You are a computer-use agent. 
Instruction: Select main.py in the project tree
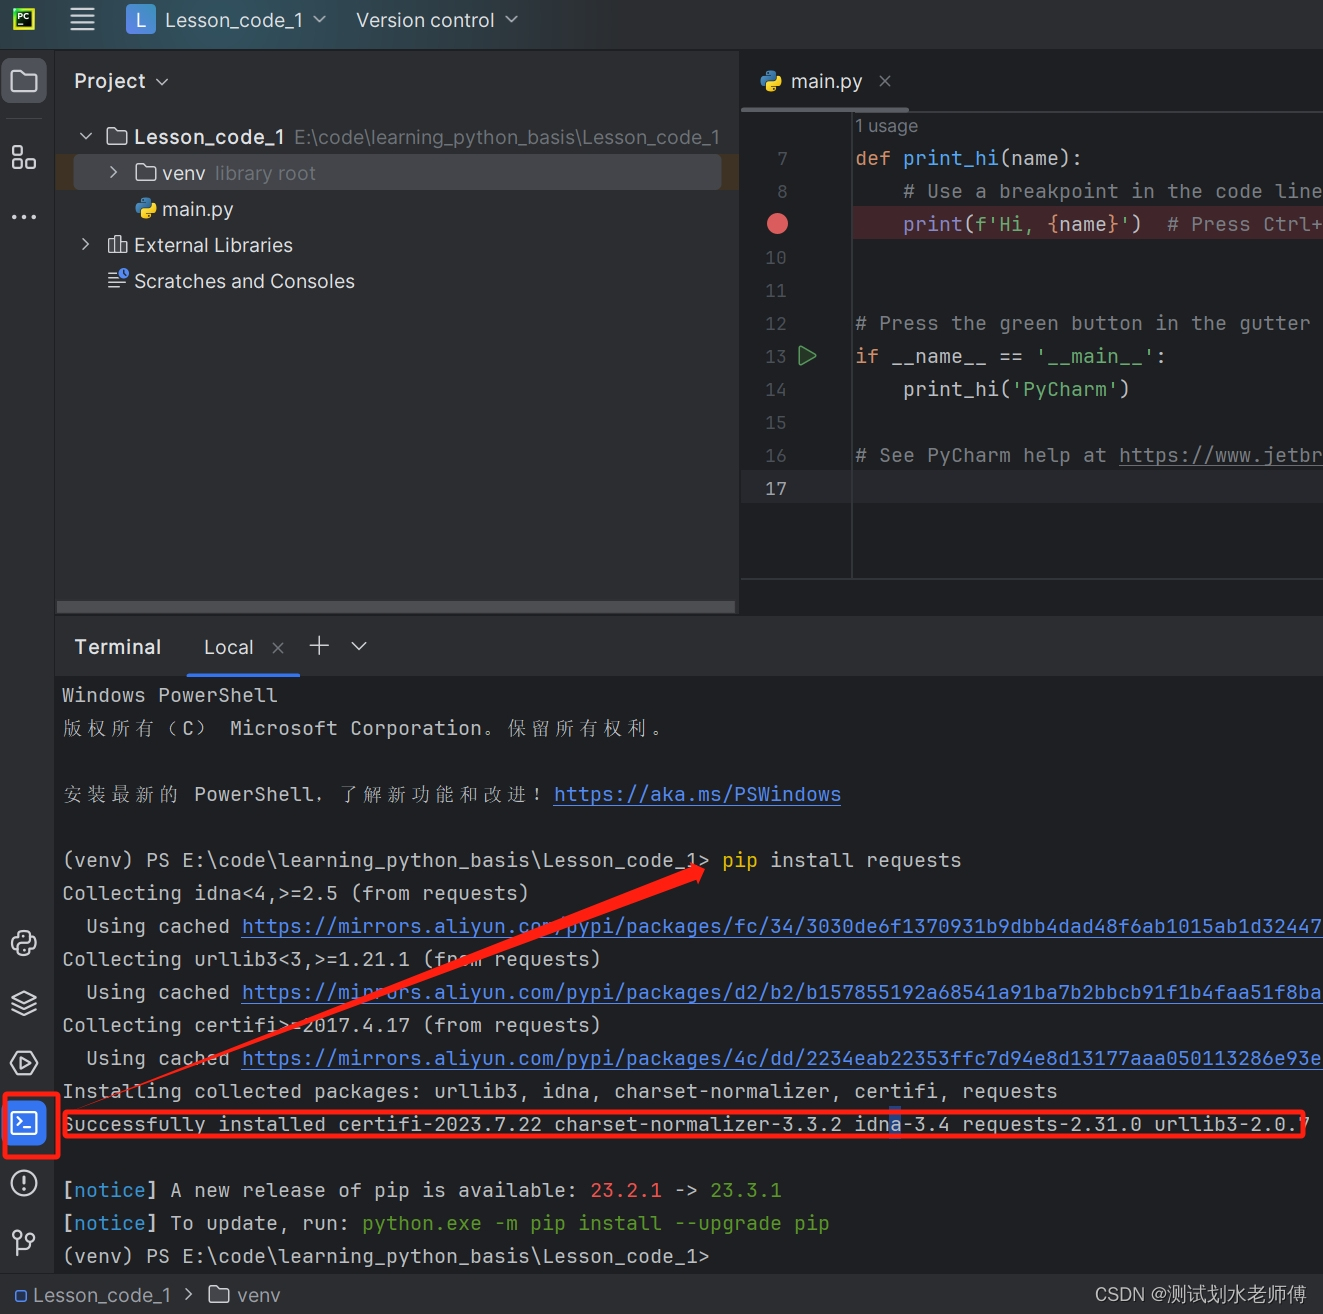pyautogui.click(x=184, y=209)
